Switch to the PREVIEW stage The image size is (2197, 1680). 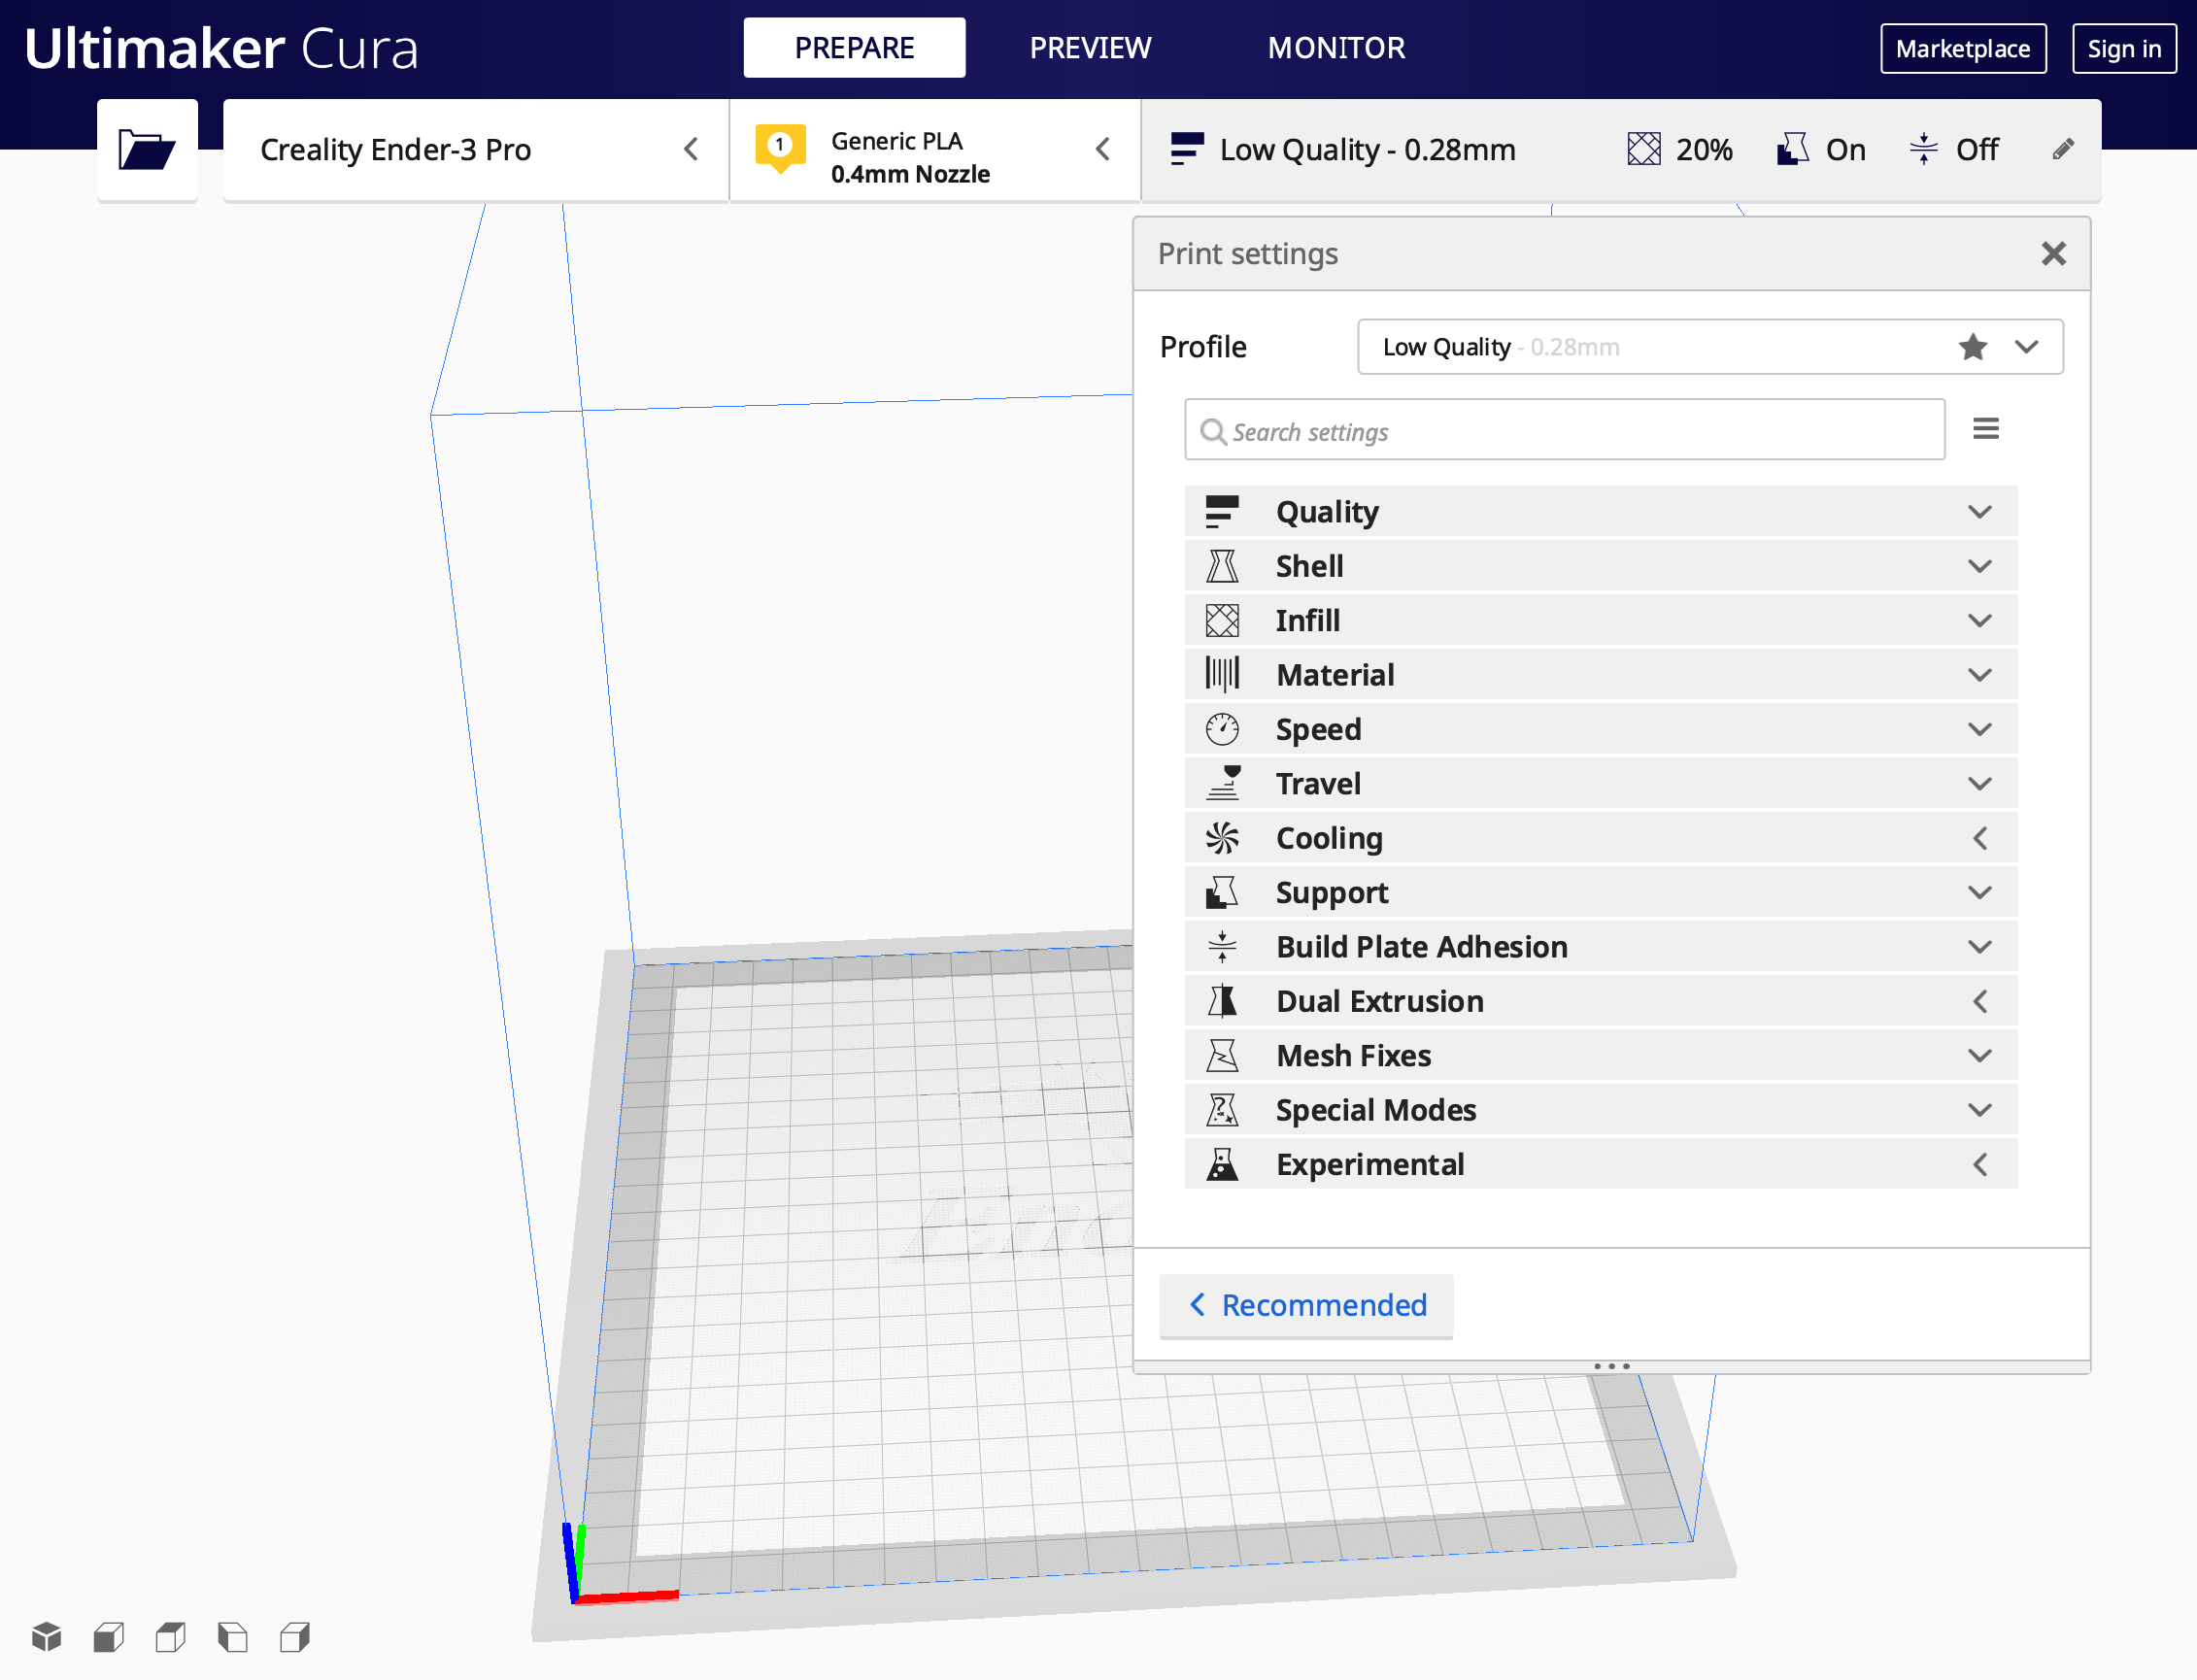tap(1090, 47)
